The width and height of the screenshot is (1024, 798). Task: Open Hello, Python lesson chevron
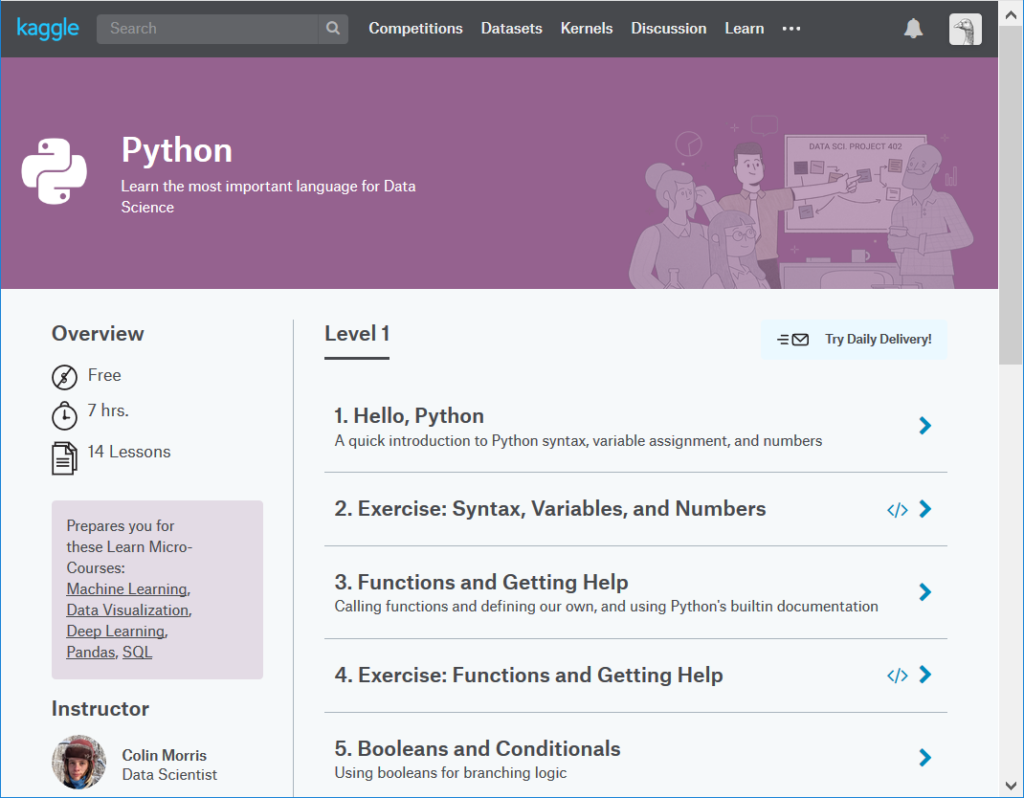pos(925,426)
